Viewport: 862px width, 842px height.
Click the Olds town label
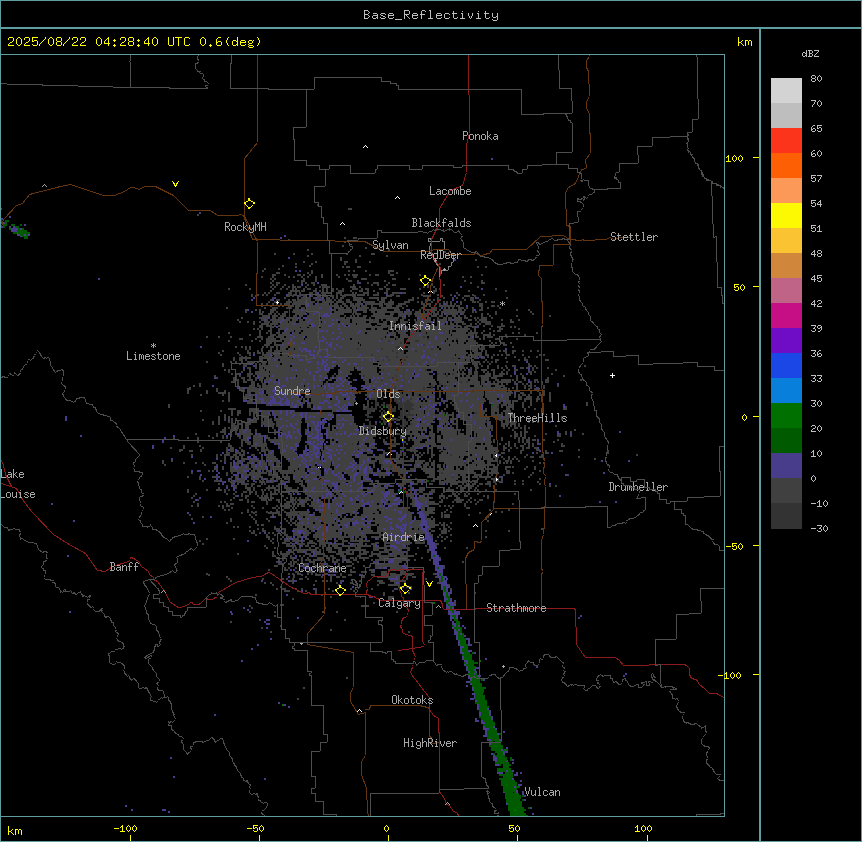[388, 394]
